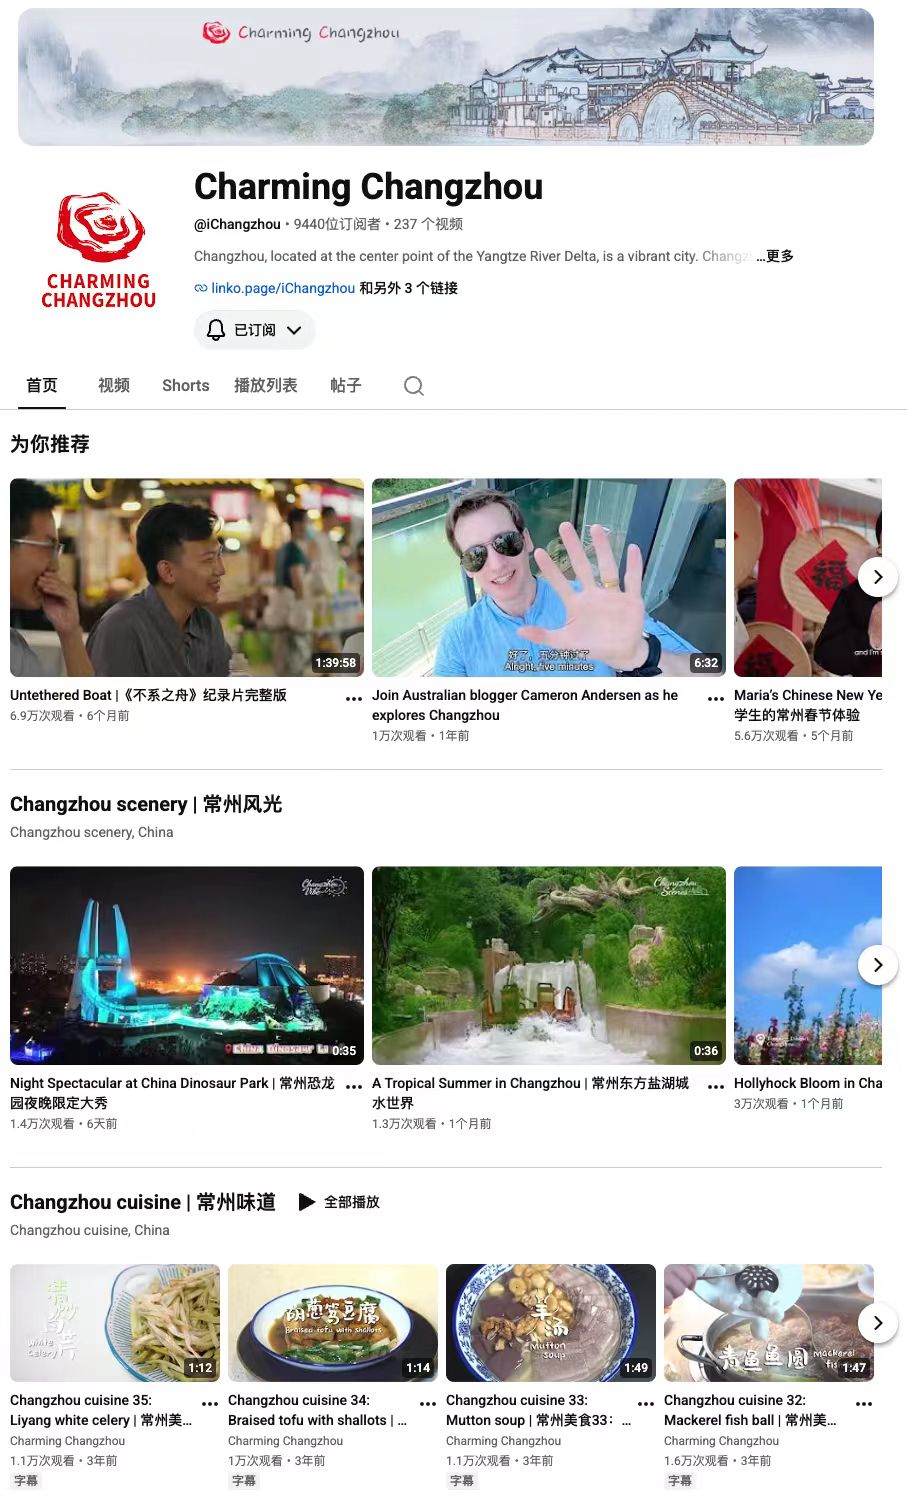Click Charming Changzhou channel name under cuisine 32
The width and height of the screenshot is (907, 1507).
click(x=722, y=1441)
